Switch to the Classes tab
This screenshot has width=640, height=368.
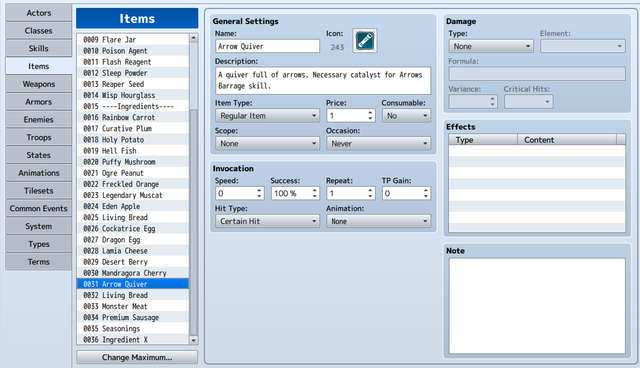click(39, 31)
